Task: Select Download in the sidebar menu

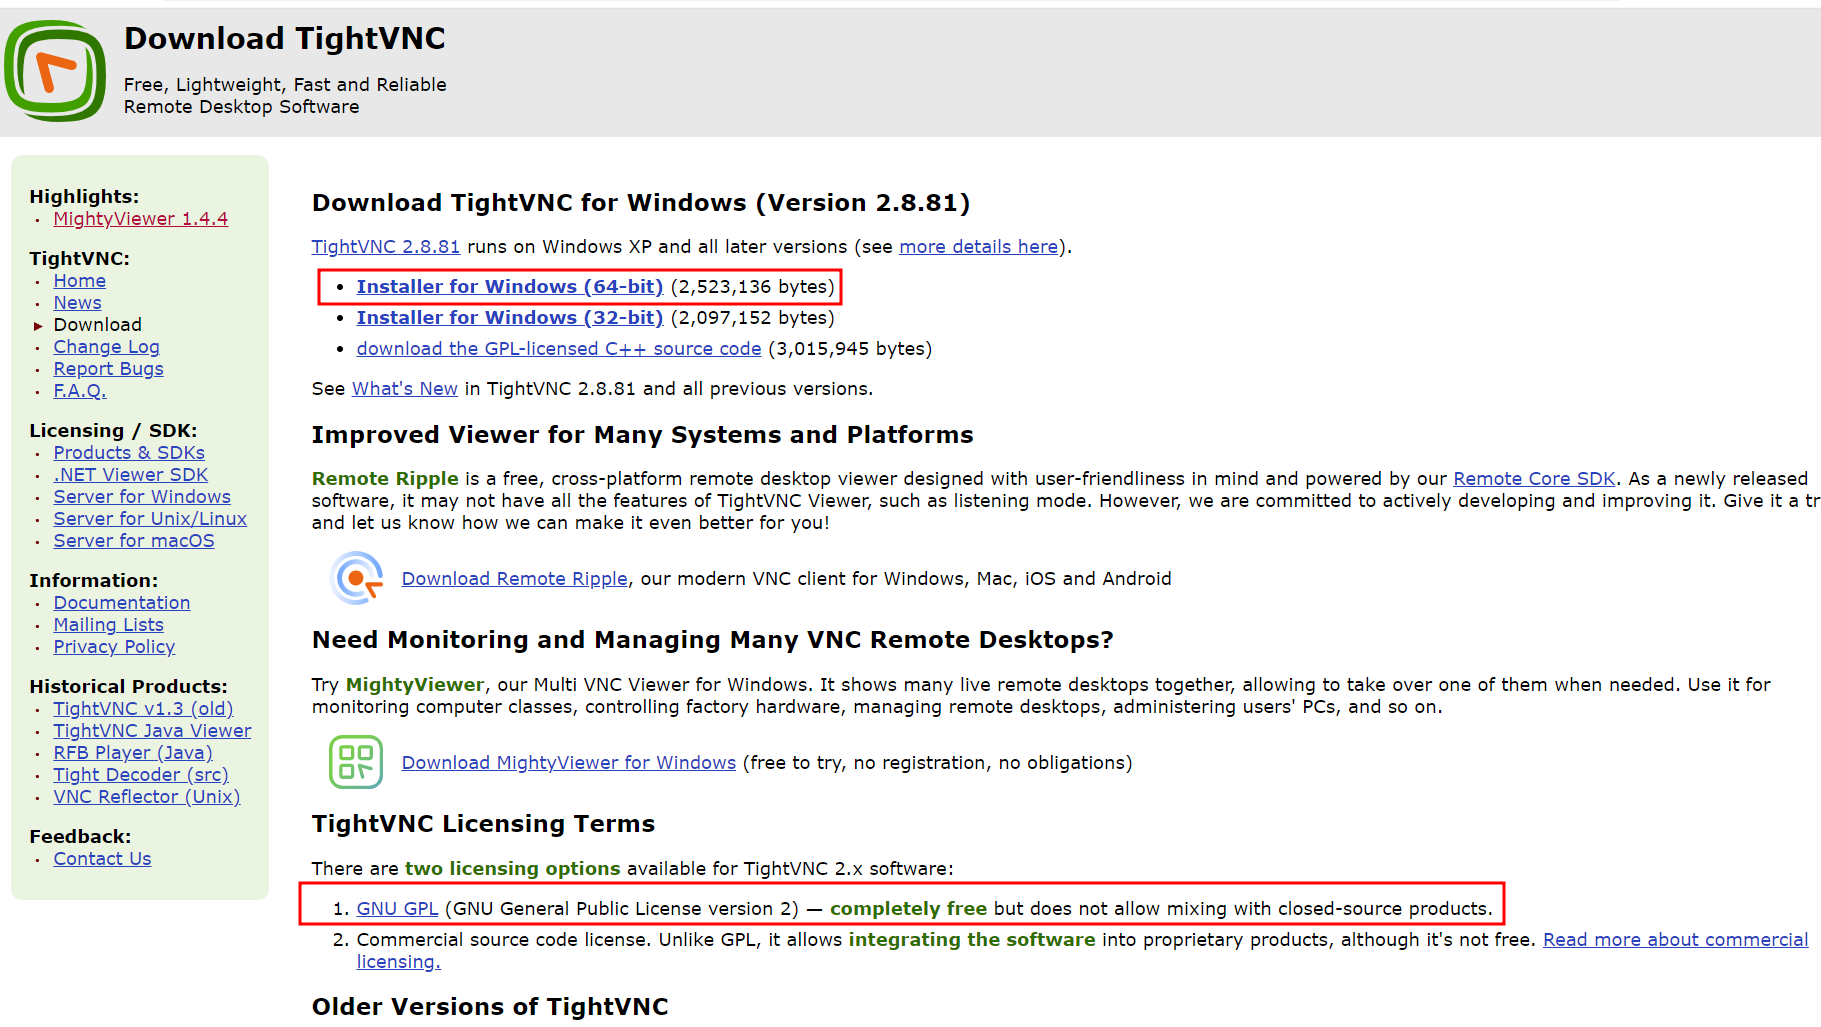Action: [98, 325]
